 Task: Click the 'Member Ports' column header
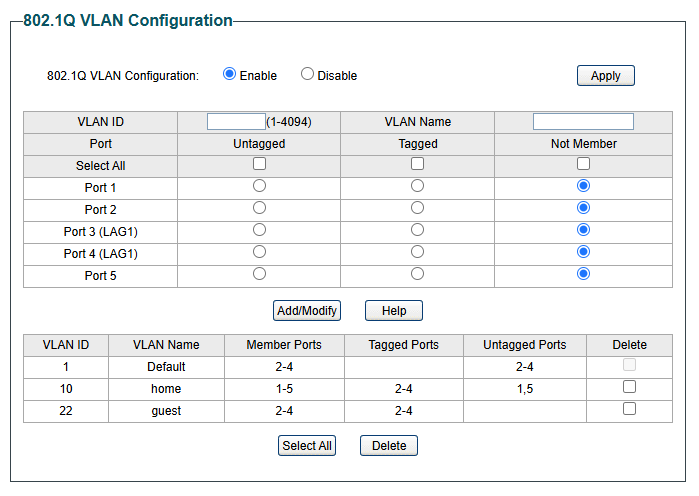tap(284, 345)
